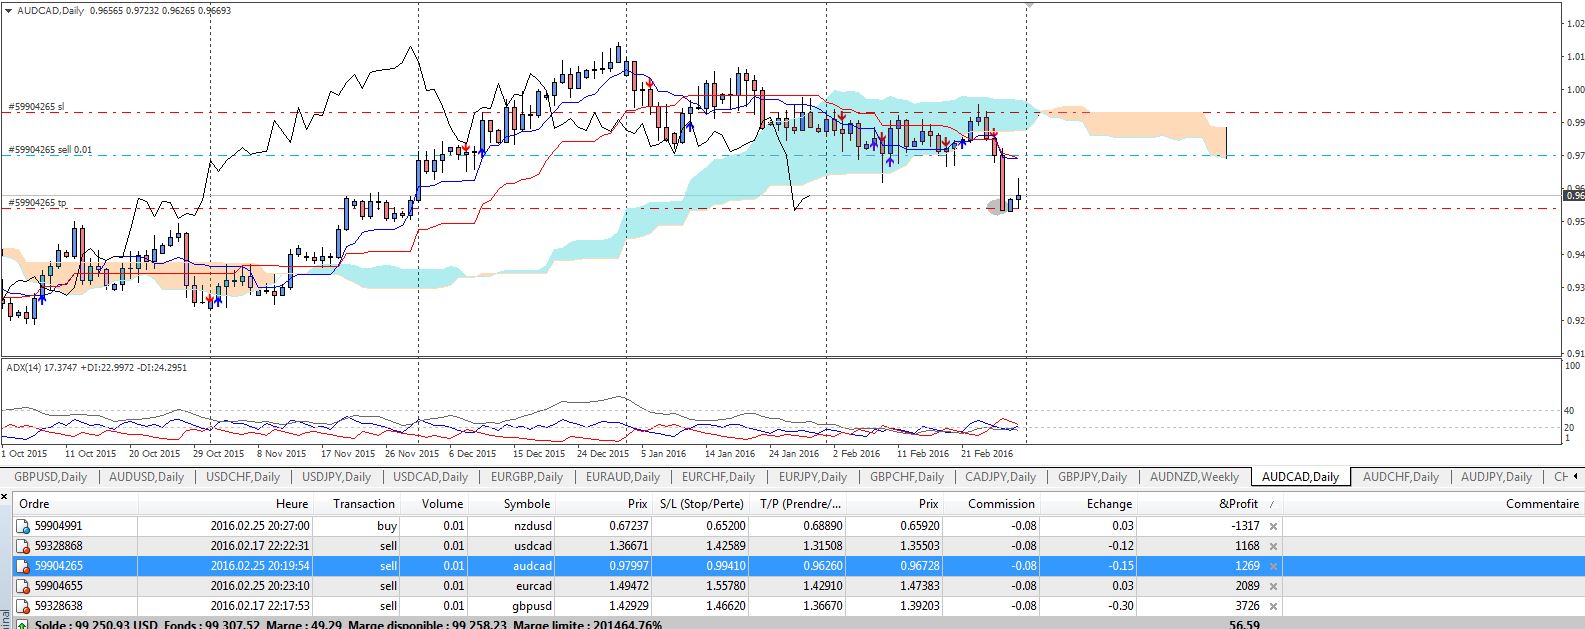The height and width of the screenshot is (629, 1585).
Task: Click the sell order icon for 59904655
Action: pyautogui.click(x=23, y=586)
